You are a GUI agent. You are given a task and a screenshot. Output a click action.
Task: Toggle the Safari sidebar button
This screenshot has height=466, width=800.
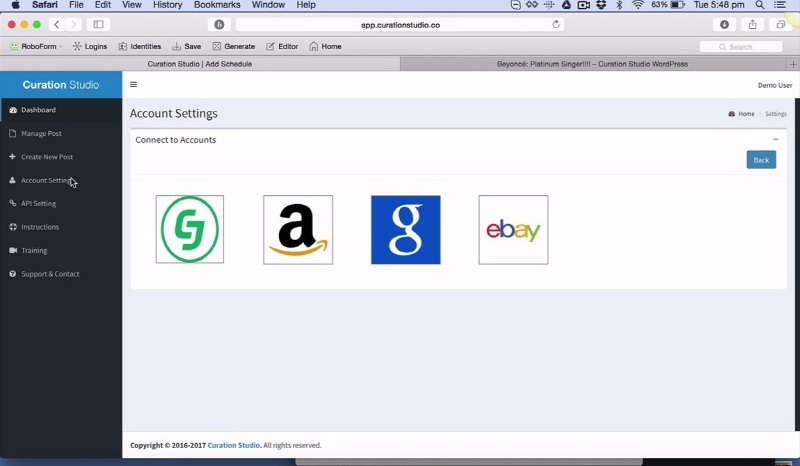[98, 24]
